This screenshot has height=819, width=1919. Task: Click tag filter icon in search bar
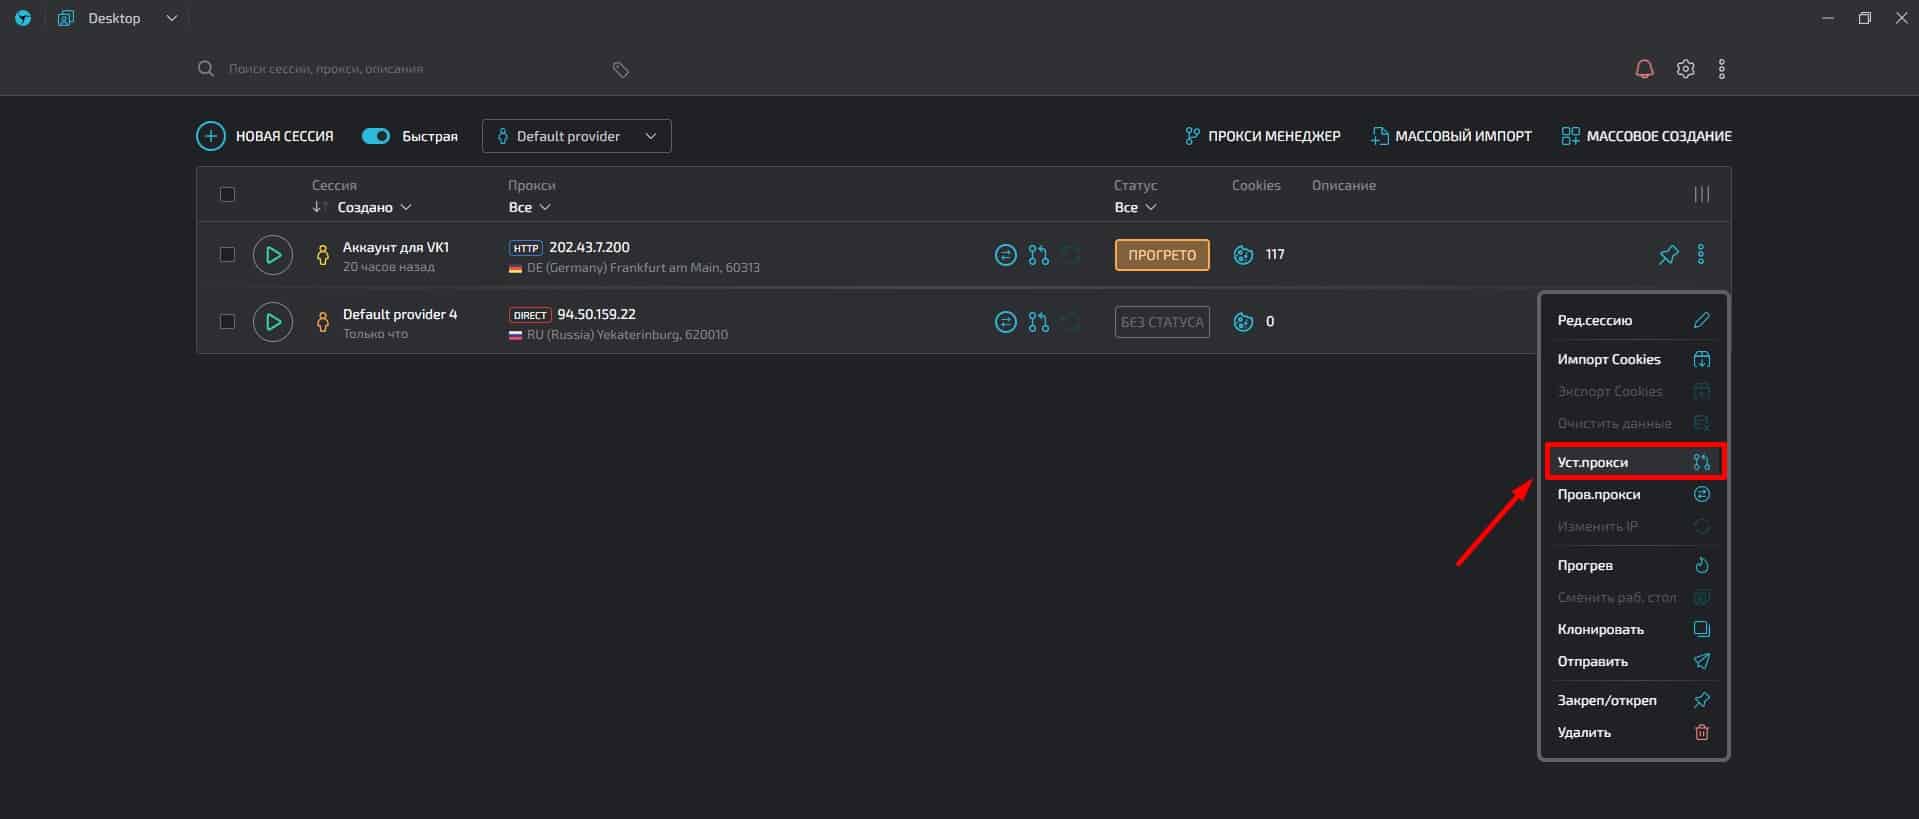coord(620,69)
